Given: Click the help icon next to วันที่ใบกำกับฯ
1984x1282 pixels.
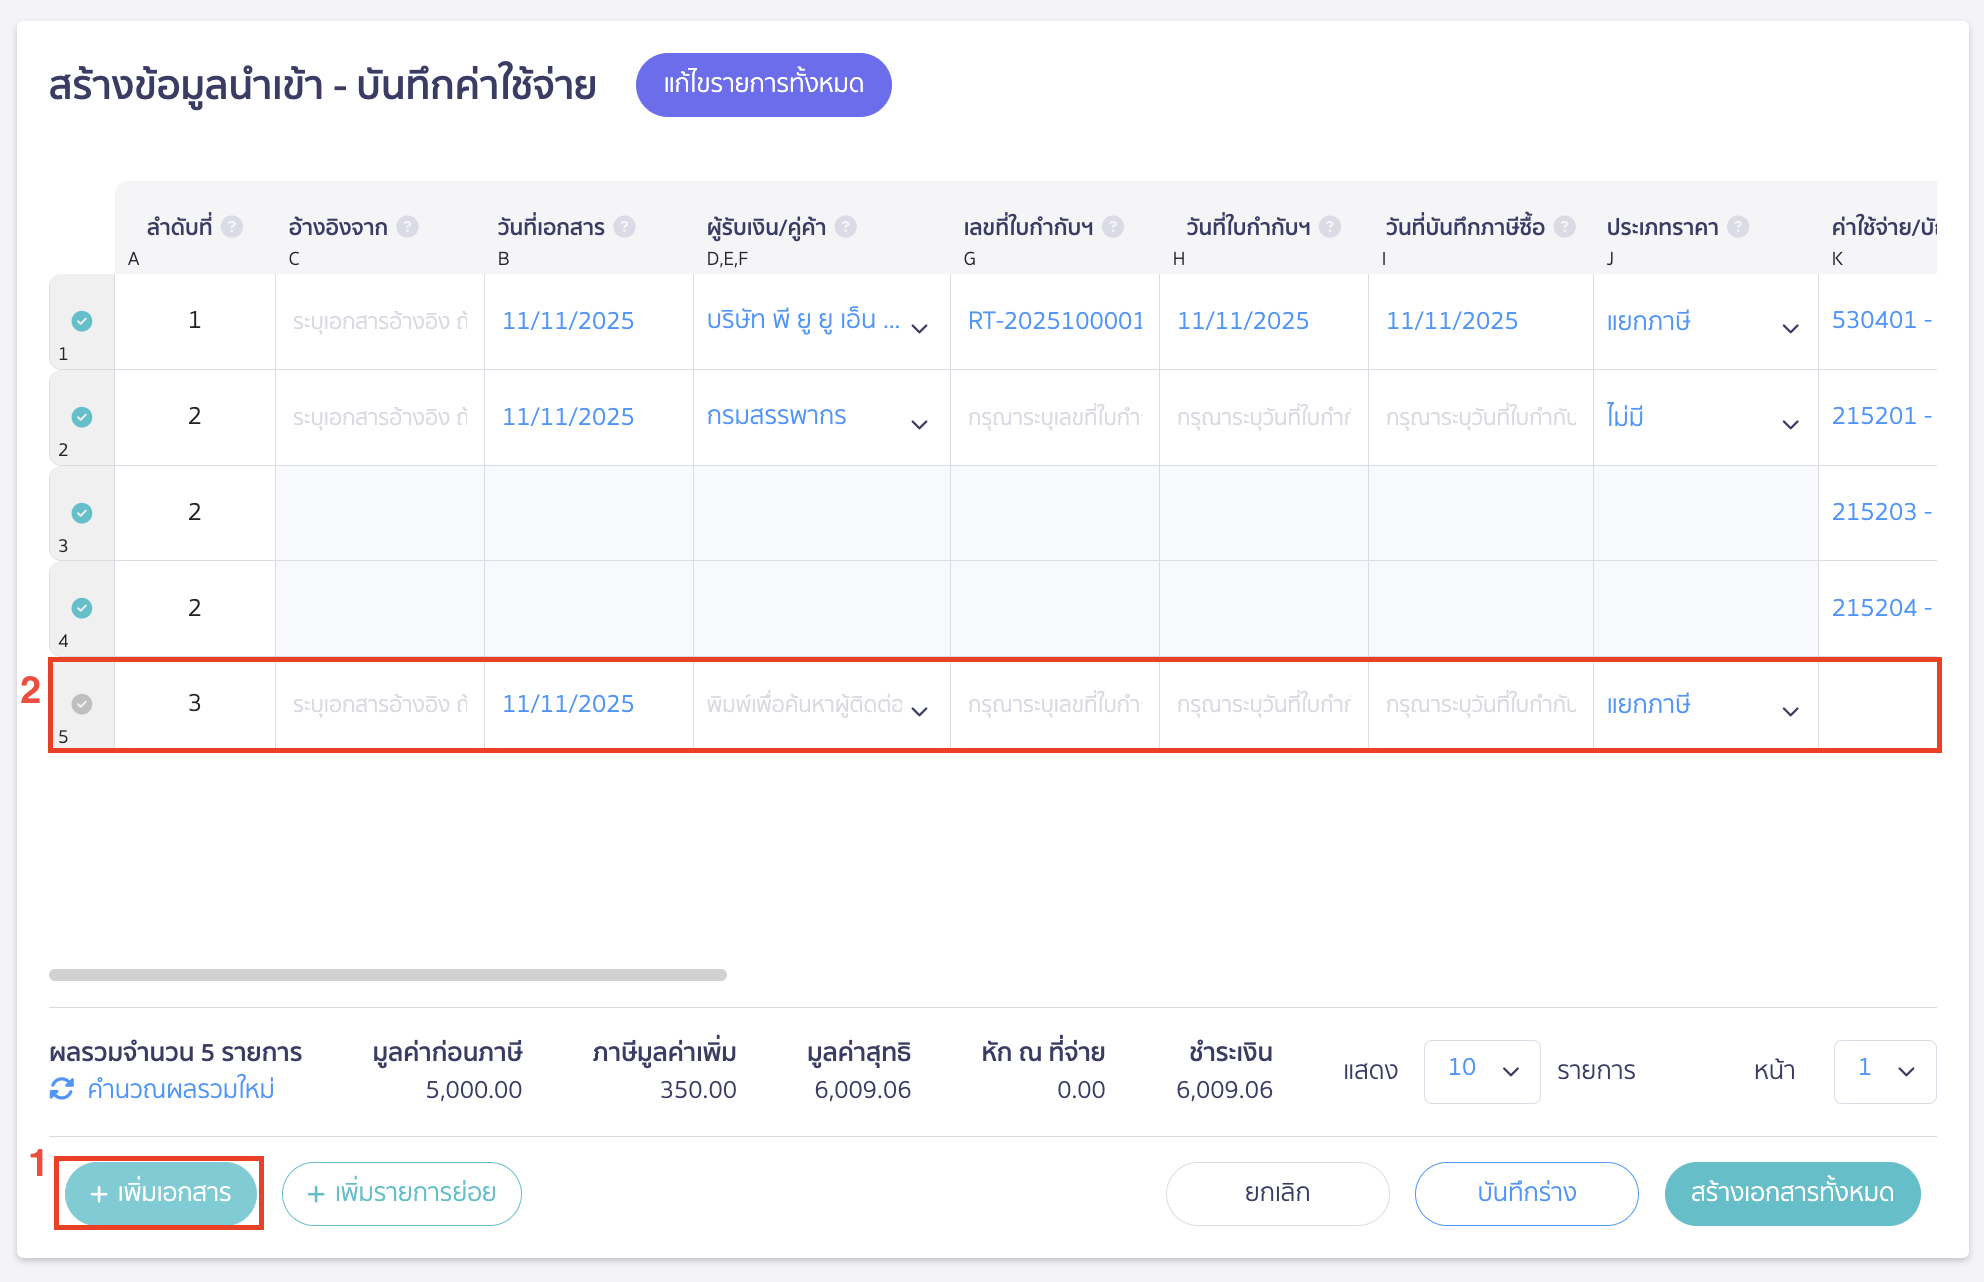Looking at the screenshot, I should 1330,227.
